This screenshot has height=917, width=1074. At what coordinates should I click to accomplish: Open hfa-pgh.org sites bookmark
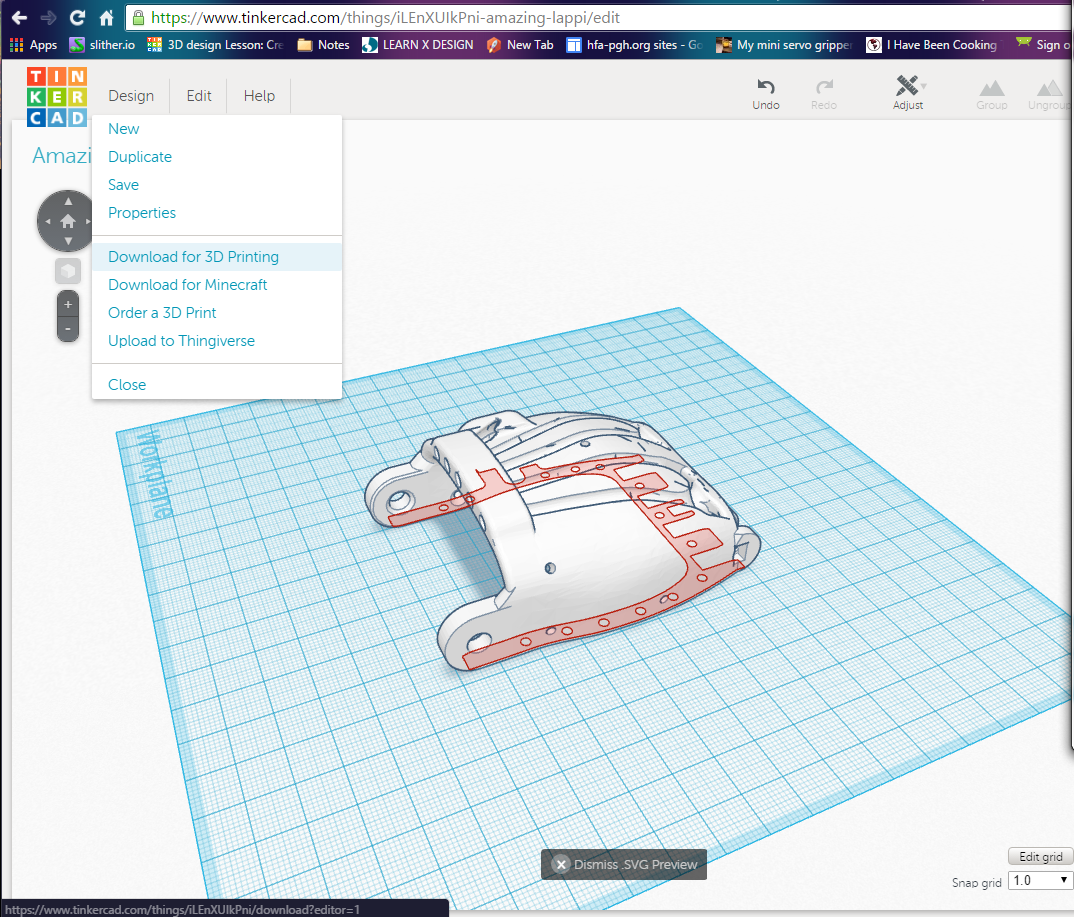634,45
